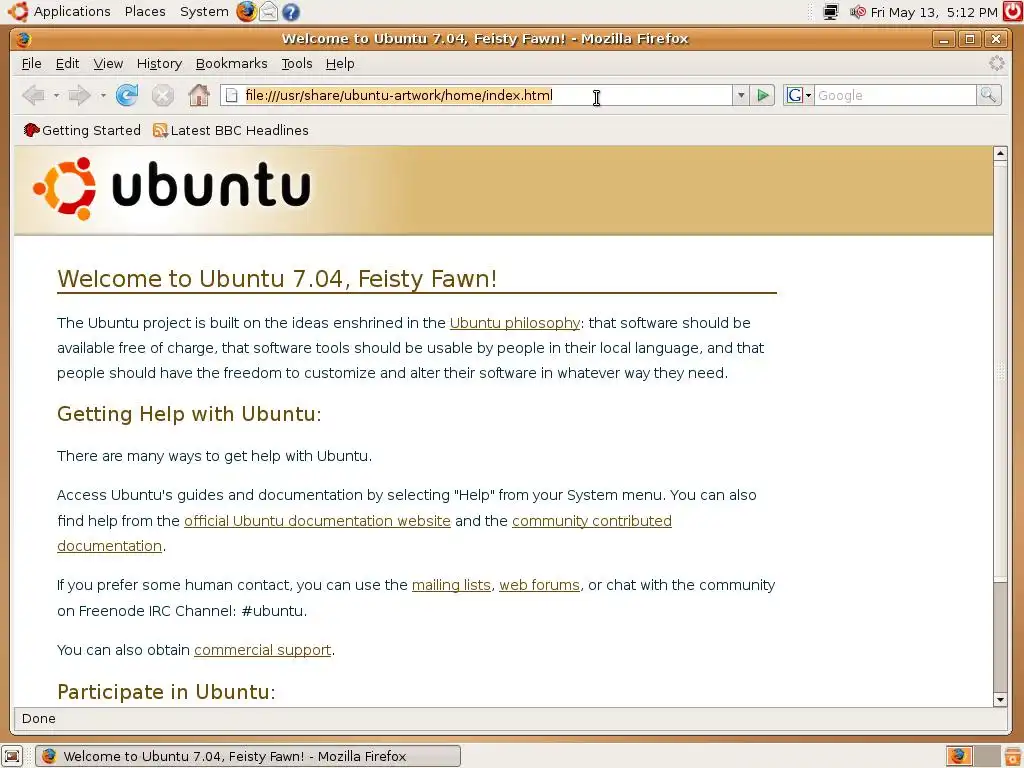Screen dimensions: 1024x768
Task: Open the File menu
Action: 31,63
